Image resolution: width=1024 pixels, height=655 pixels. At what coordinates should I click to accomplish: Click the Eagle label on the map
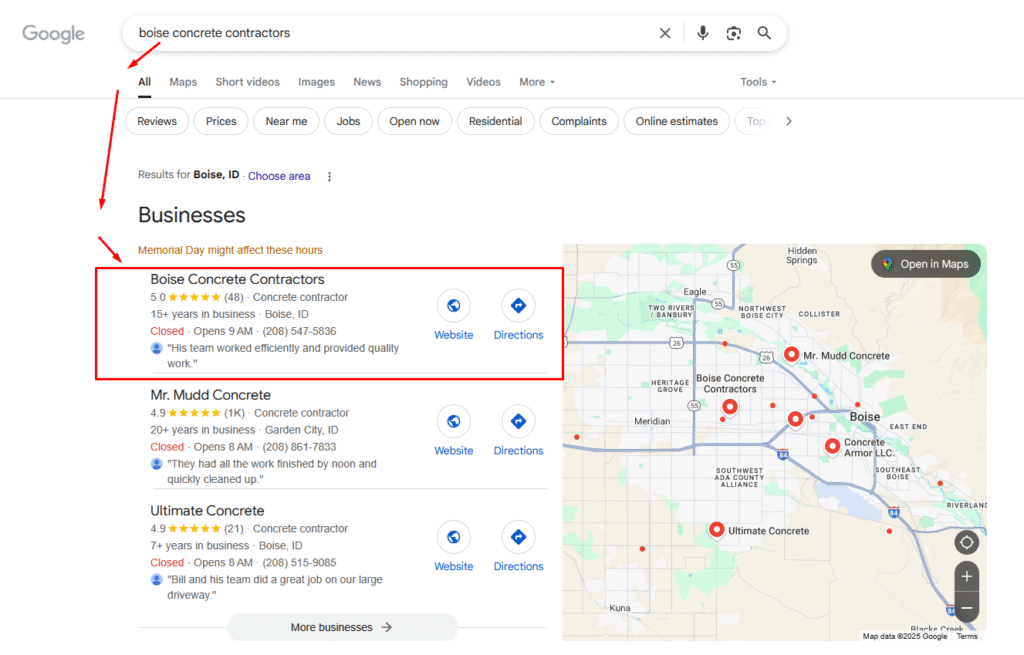pyautogui.click(x=695, y=292)
